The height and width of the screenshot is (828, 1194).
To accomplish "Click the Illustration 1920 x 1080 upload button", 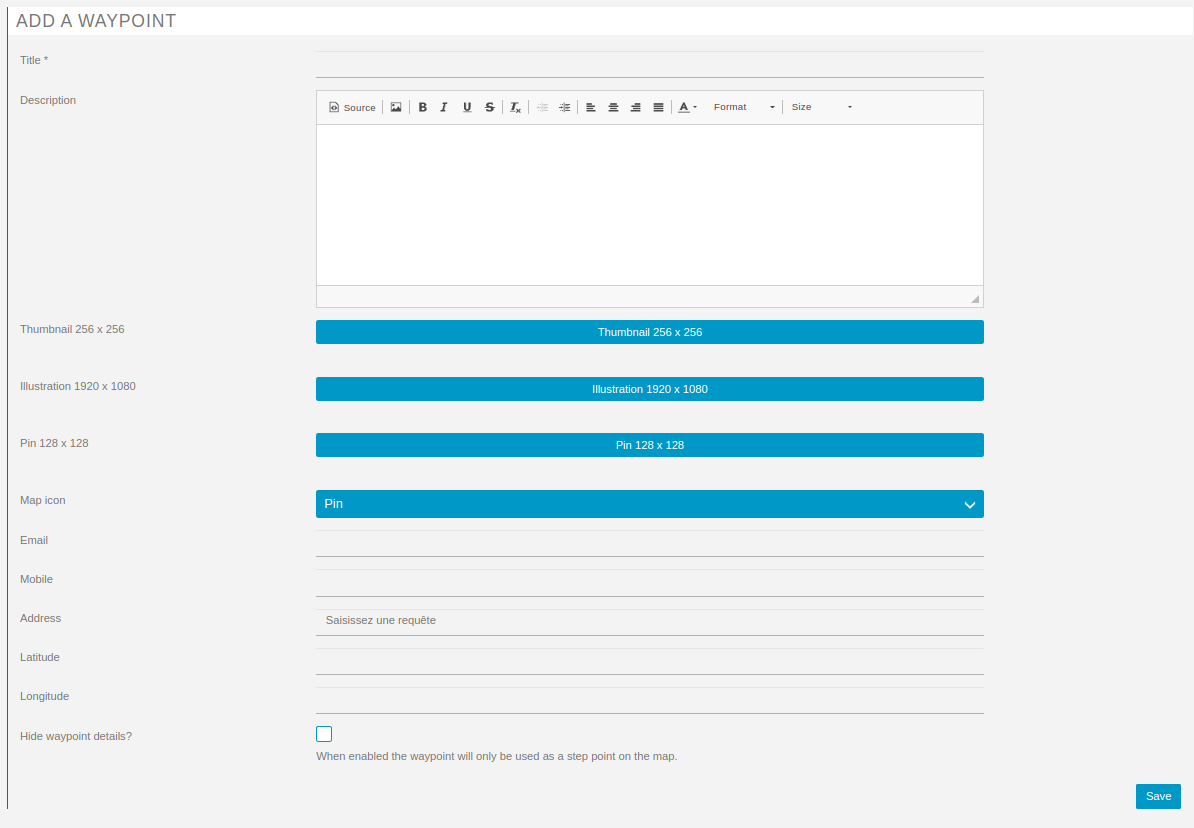I will click(x=650, y=389).
